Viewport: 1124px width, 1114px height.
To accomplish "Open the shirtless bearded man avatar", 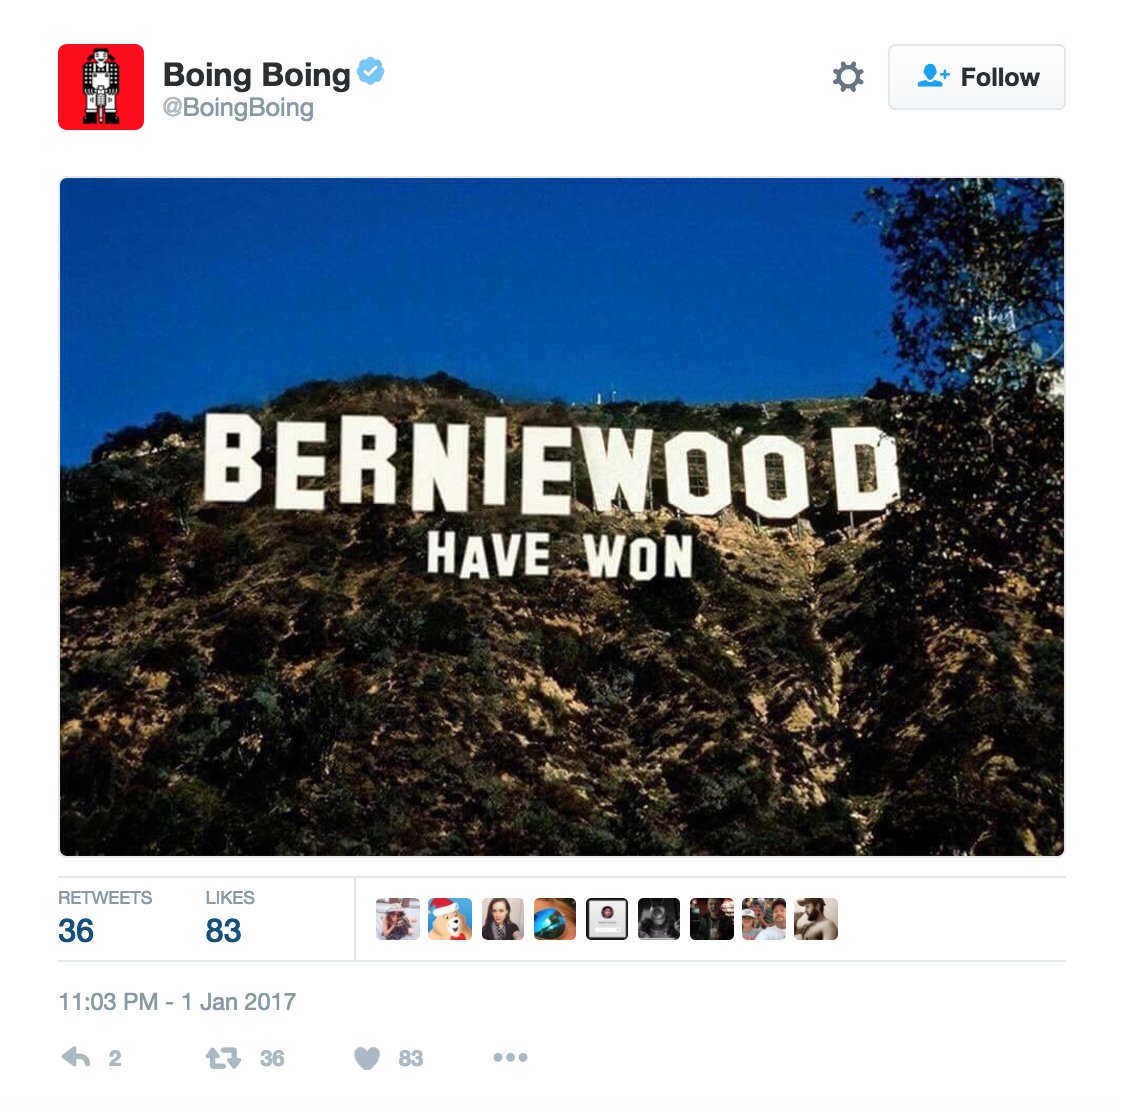I will pyautogui.click(x=816, y=918).
